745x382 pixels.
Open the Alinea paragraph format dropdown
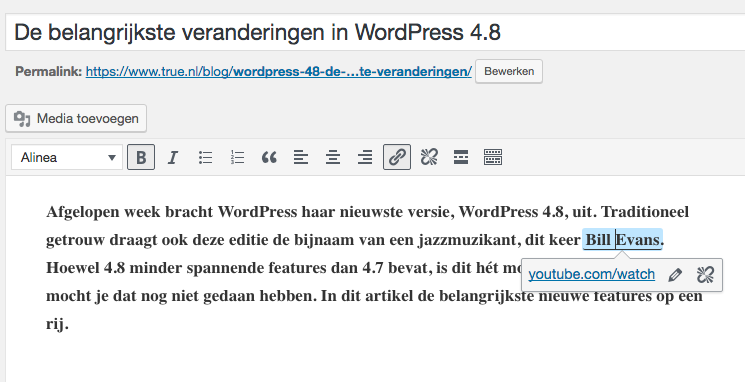pos(67,157)
